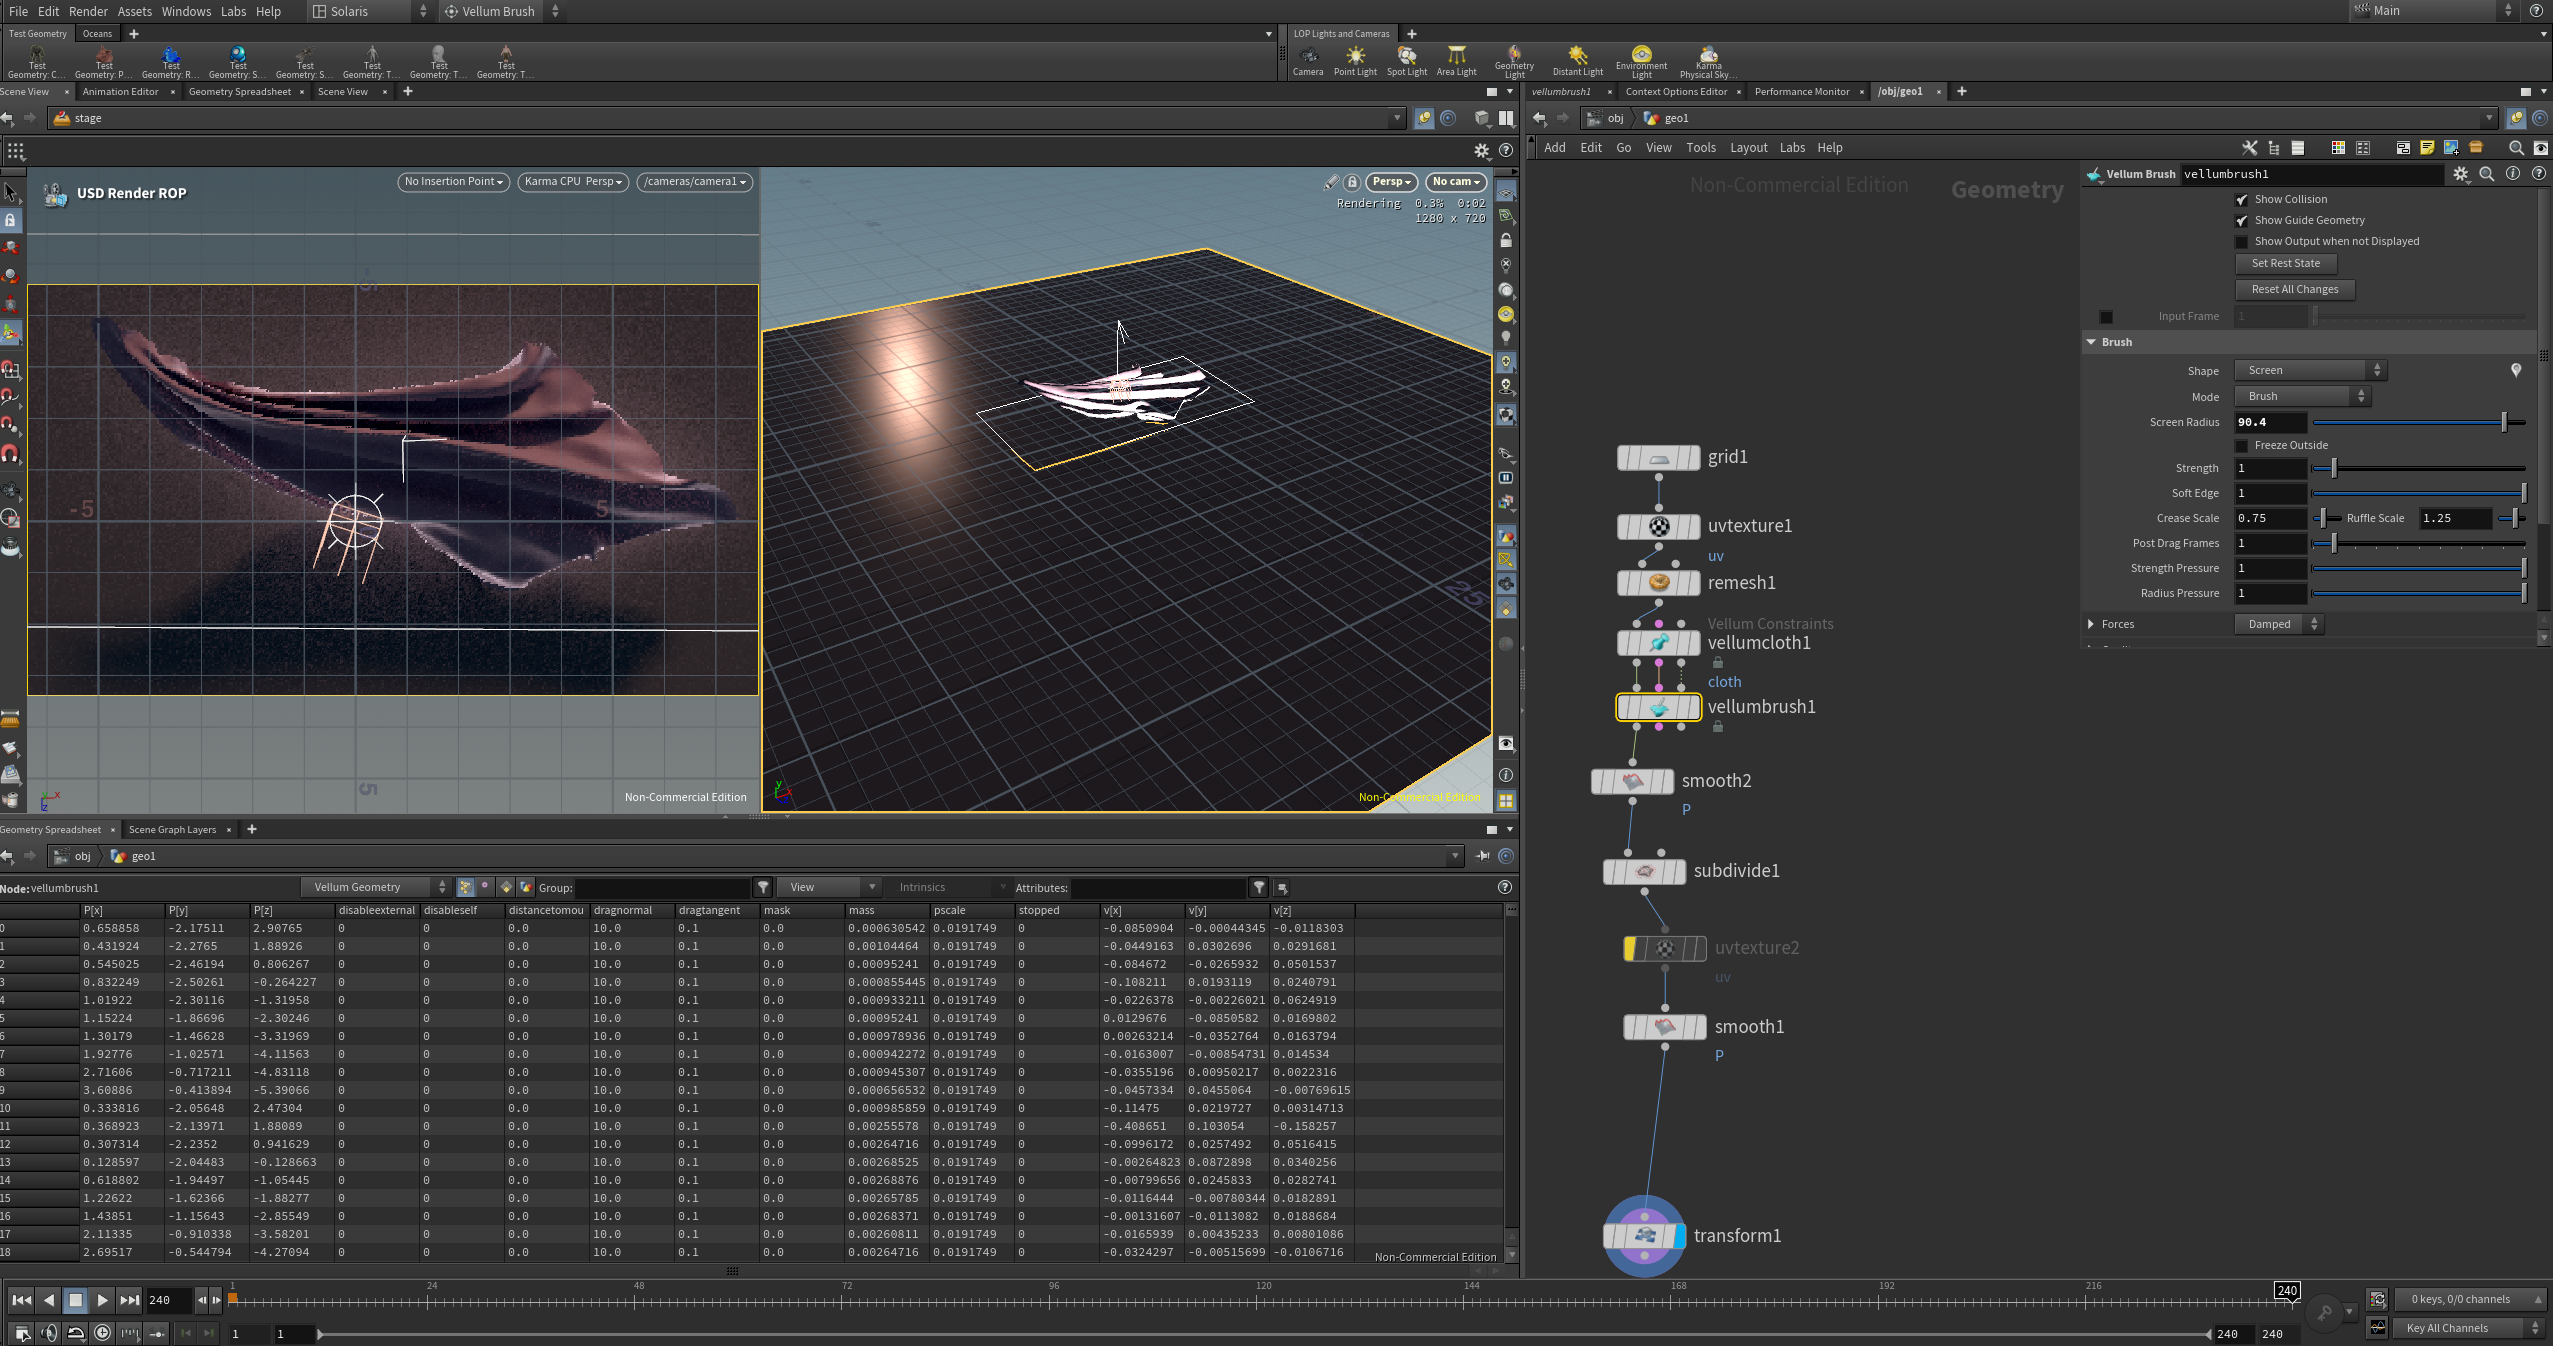Adjust the Screen Radius slider
The height and width of the screenshot is (1346, 2553).
coord(2419,423)
